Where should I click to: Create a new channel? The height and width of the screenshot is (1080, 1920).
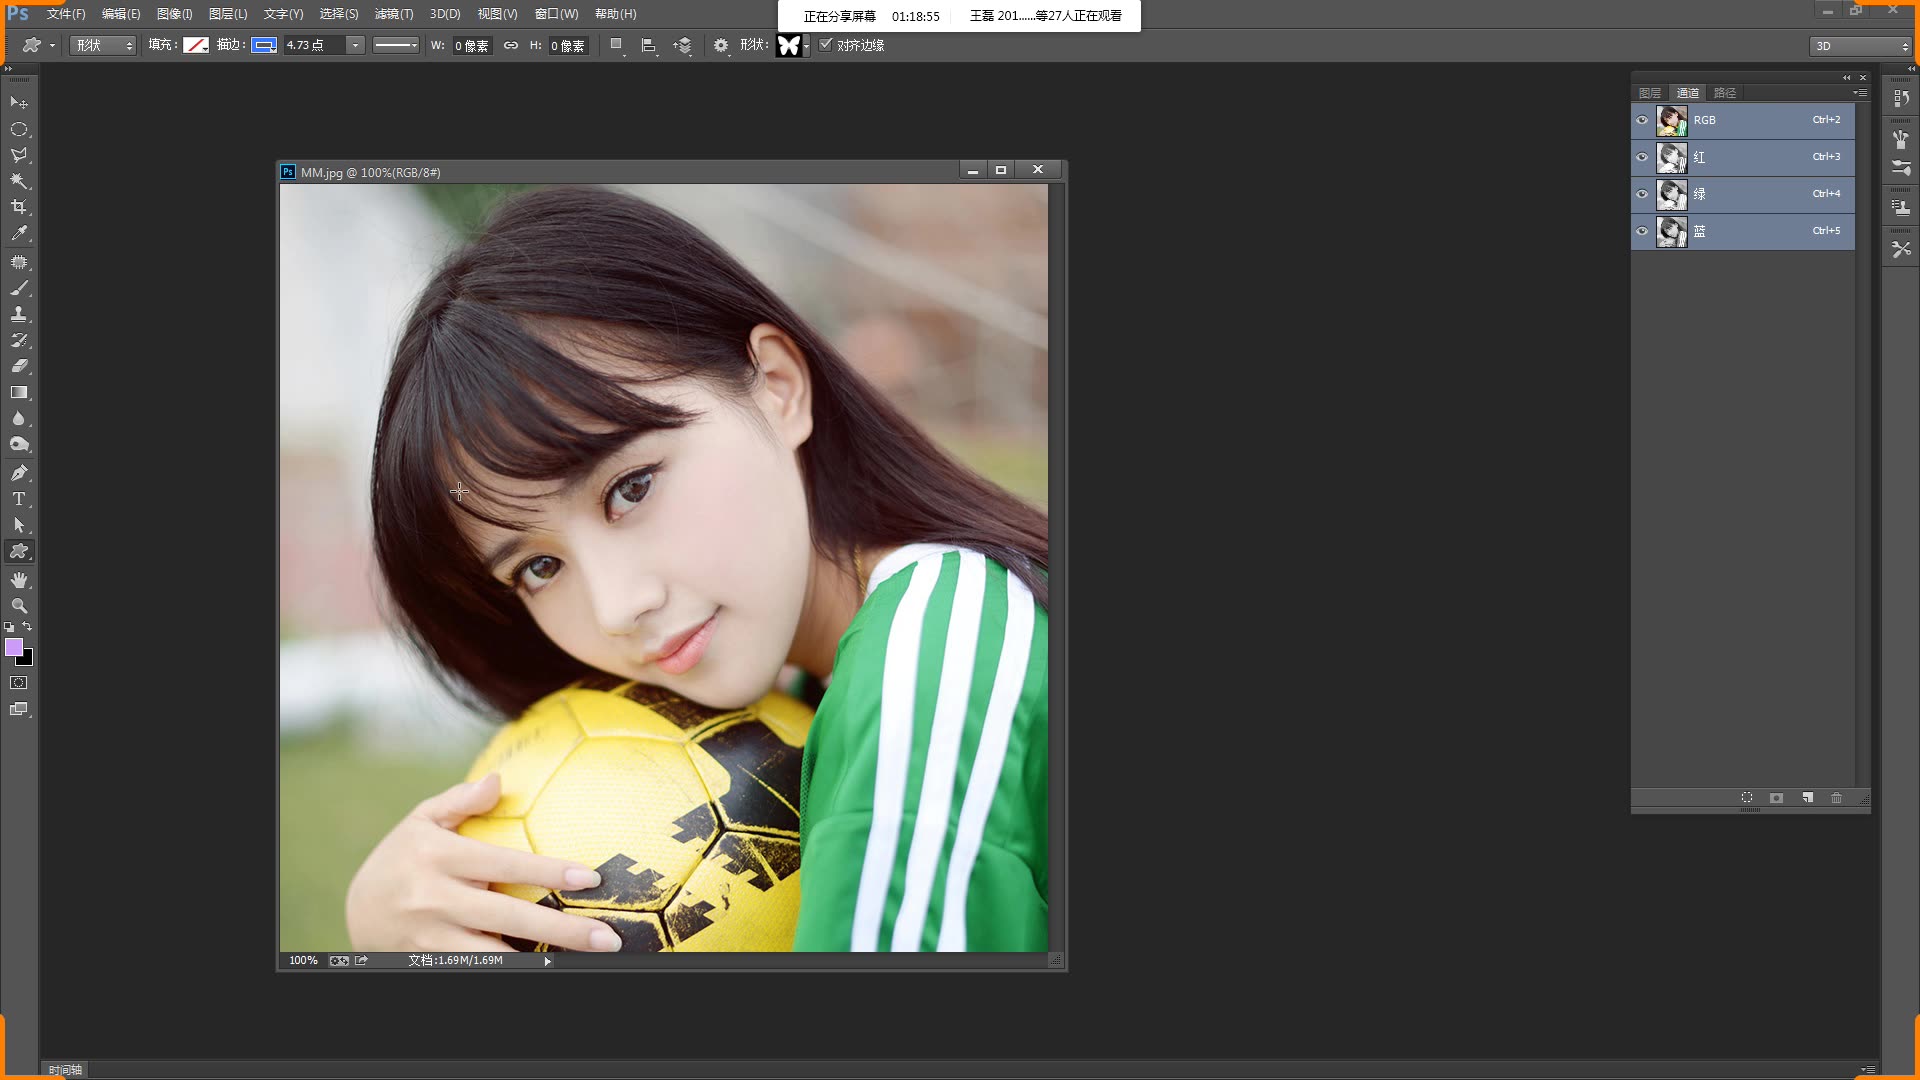(x=1807, y=798)
